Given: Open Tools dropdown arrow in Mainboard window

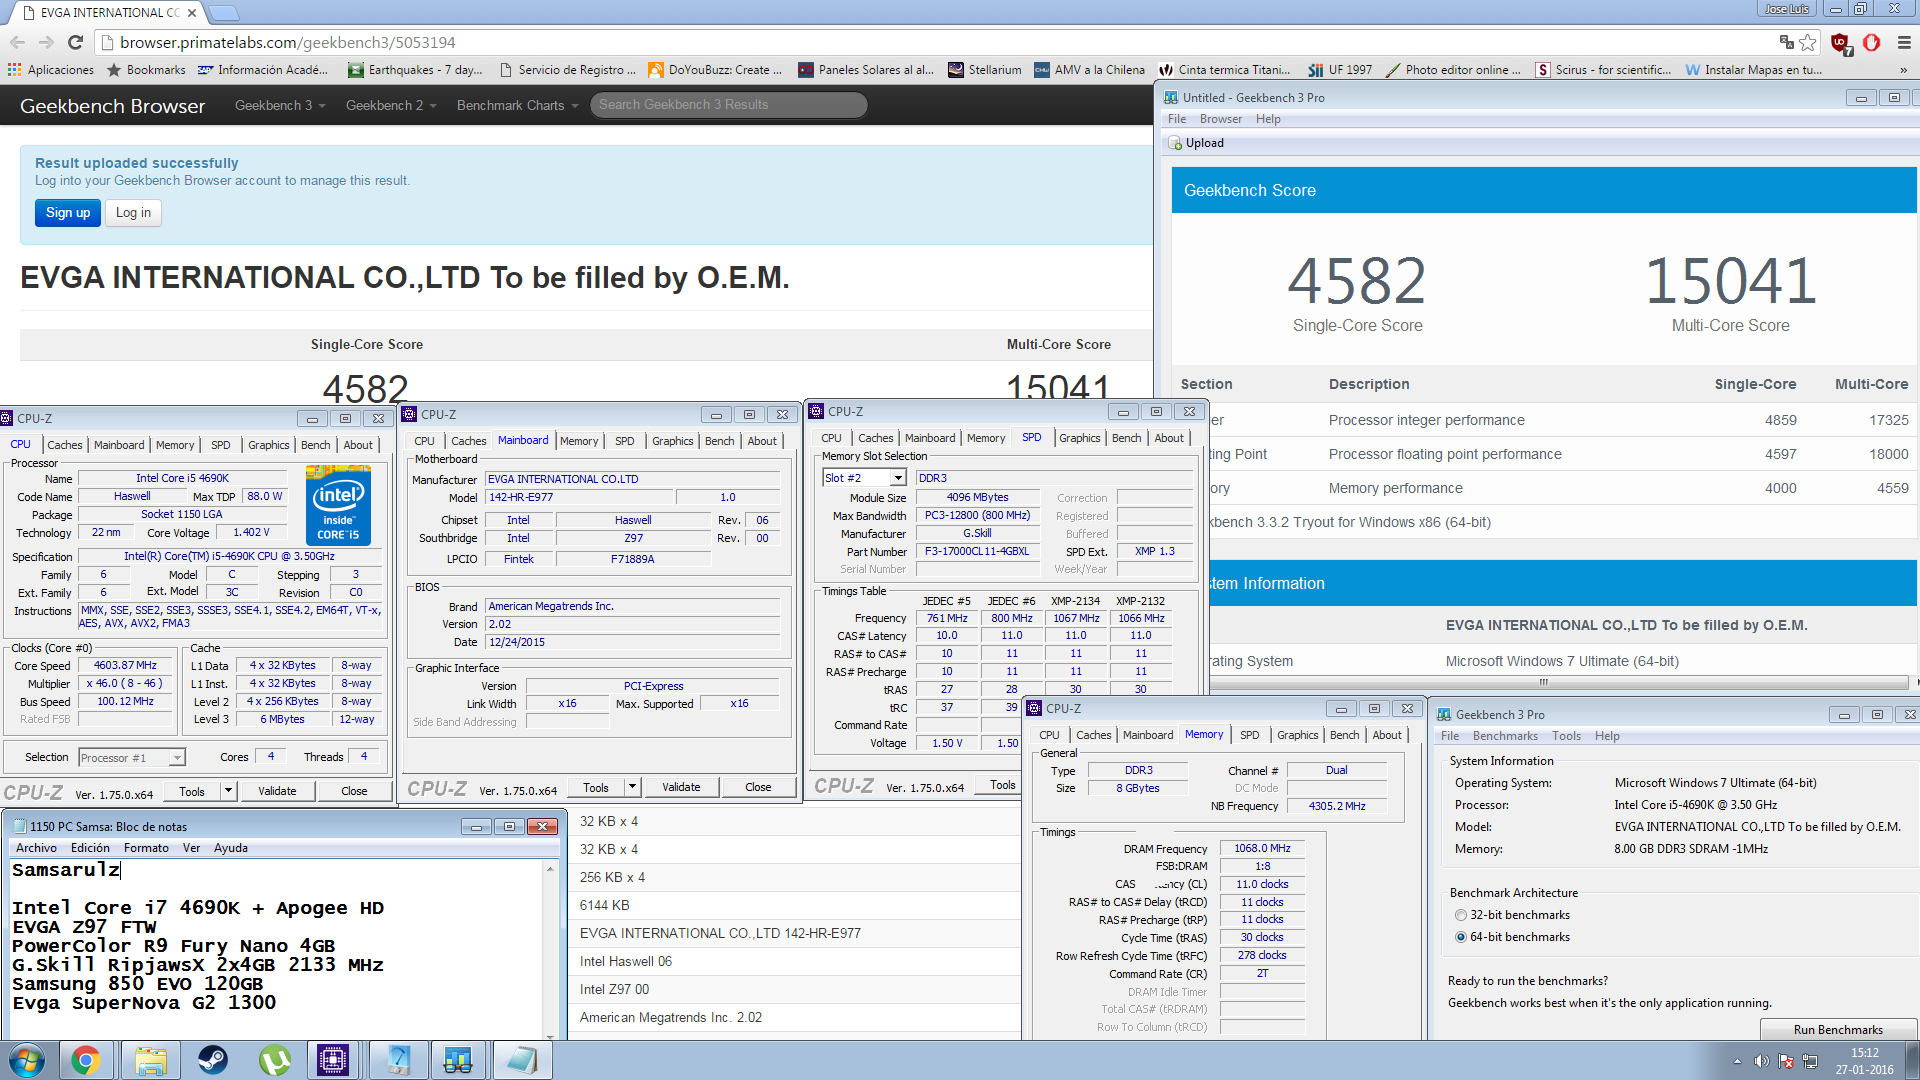Looking at the screenshot, I should point(632,788).
